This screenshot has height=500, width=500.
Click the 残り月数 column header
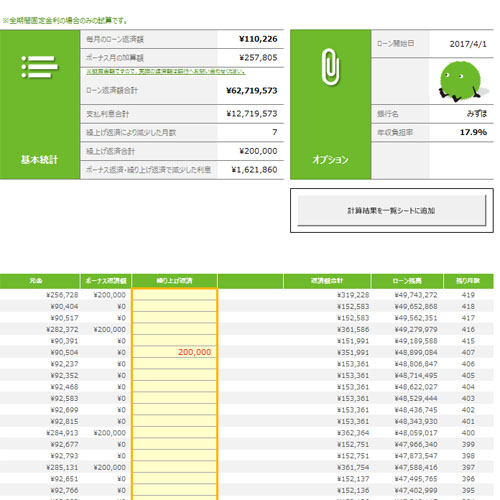[468, 281]
